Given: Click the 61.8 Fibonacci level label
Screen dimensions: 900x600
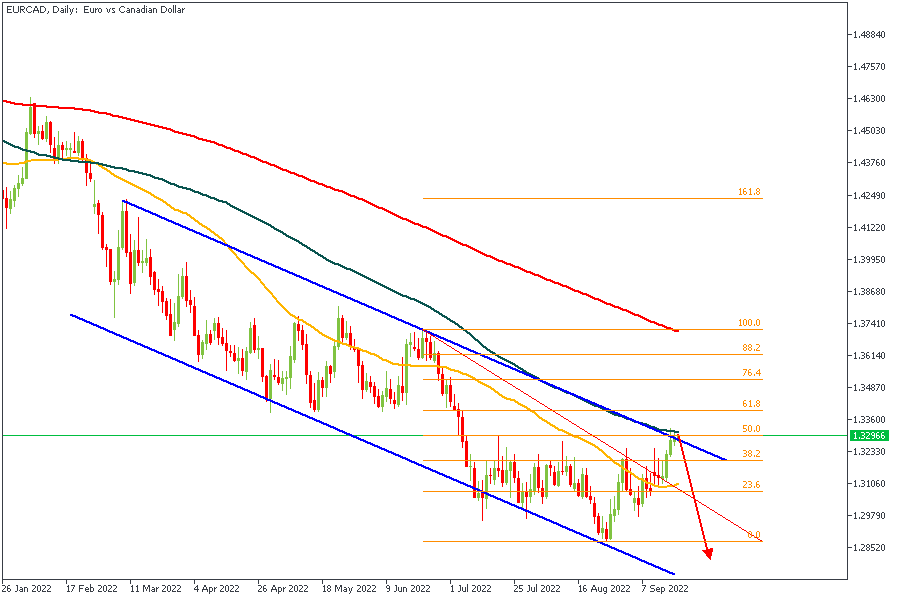Looking at the screenshot, I should tap(750, 404).
